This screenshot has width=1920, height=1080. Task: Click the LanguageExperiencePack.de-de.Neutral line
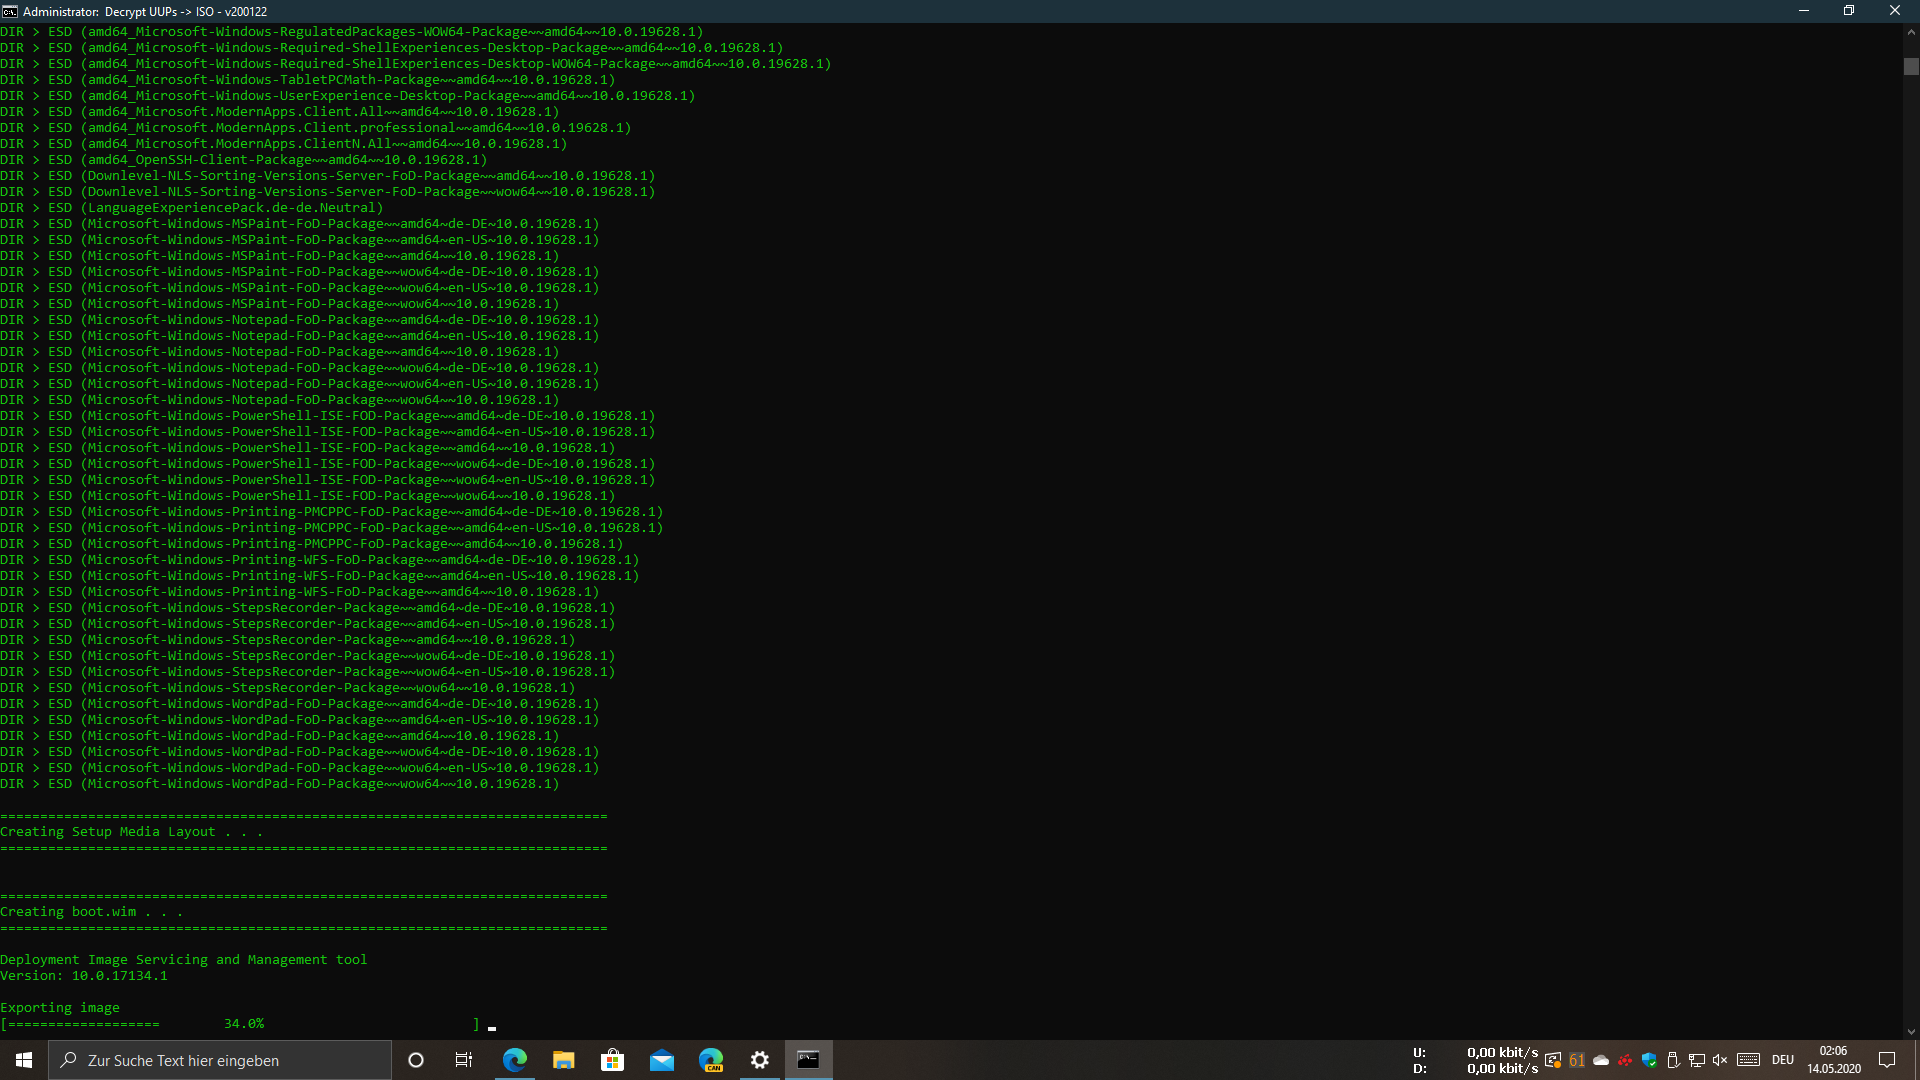(x=192, y=208)
